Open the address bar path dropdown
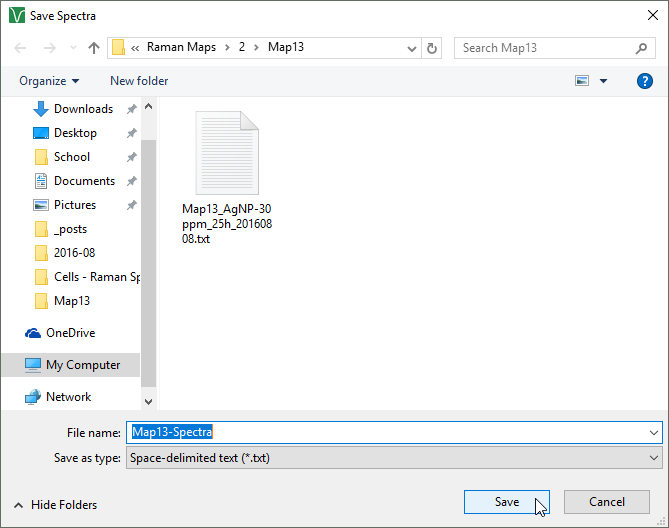 point(413,48)
